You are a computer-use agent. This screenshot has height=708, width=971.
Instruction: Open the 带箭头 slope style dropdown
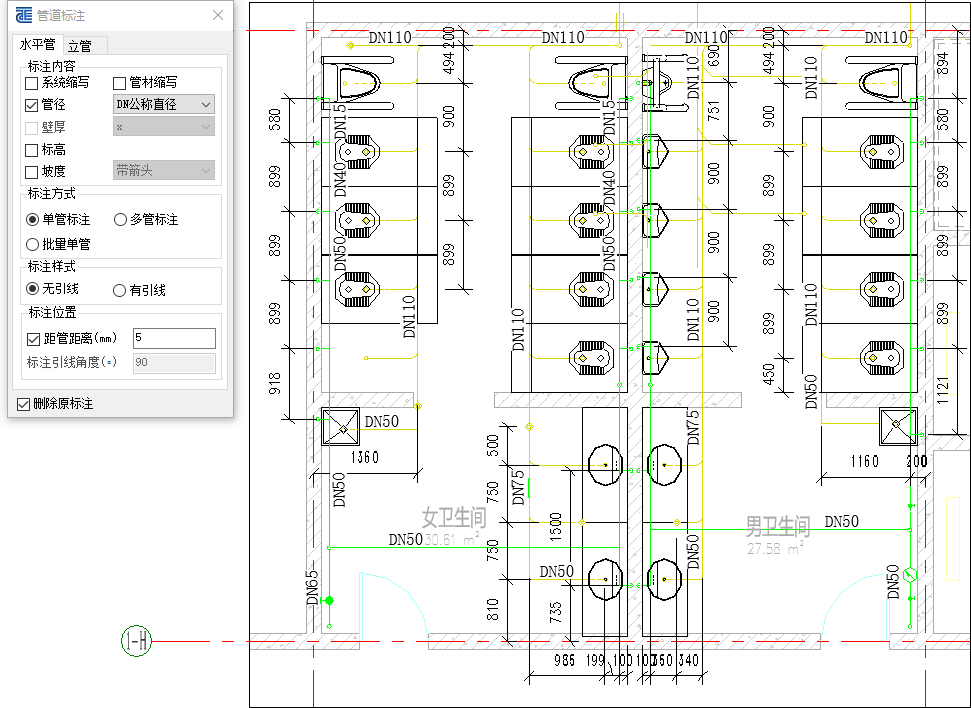[164, 170]
